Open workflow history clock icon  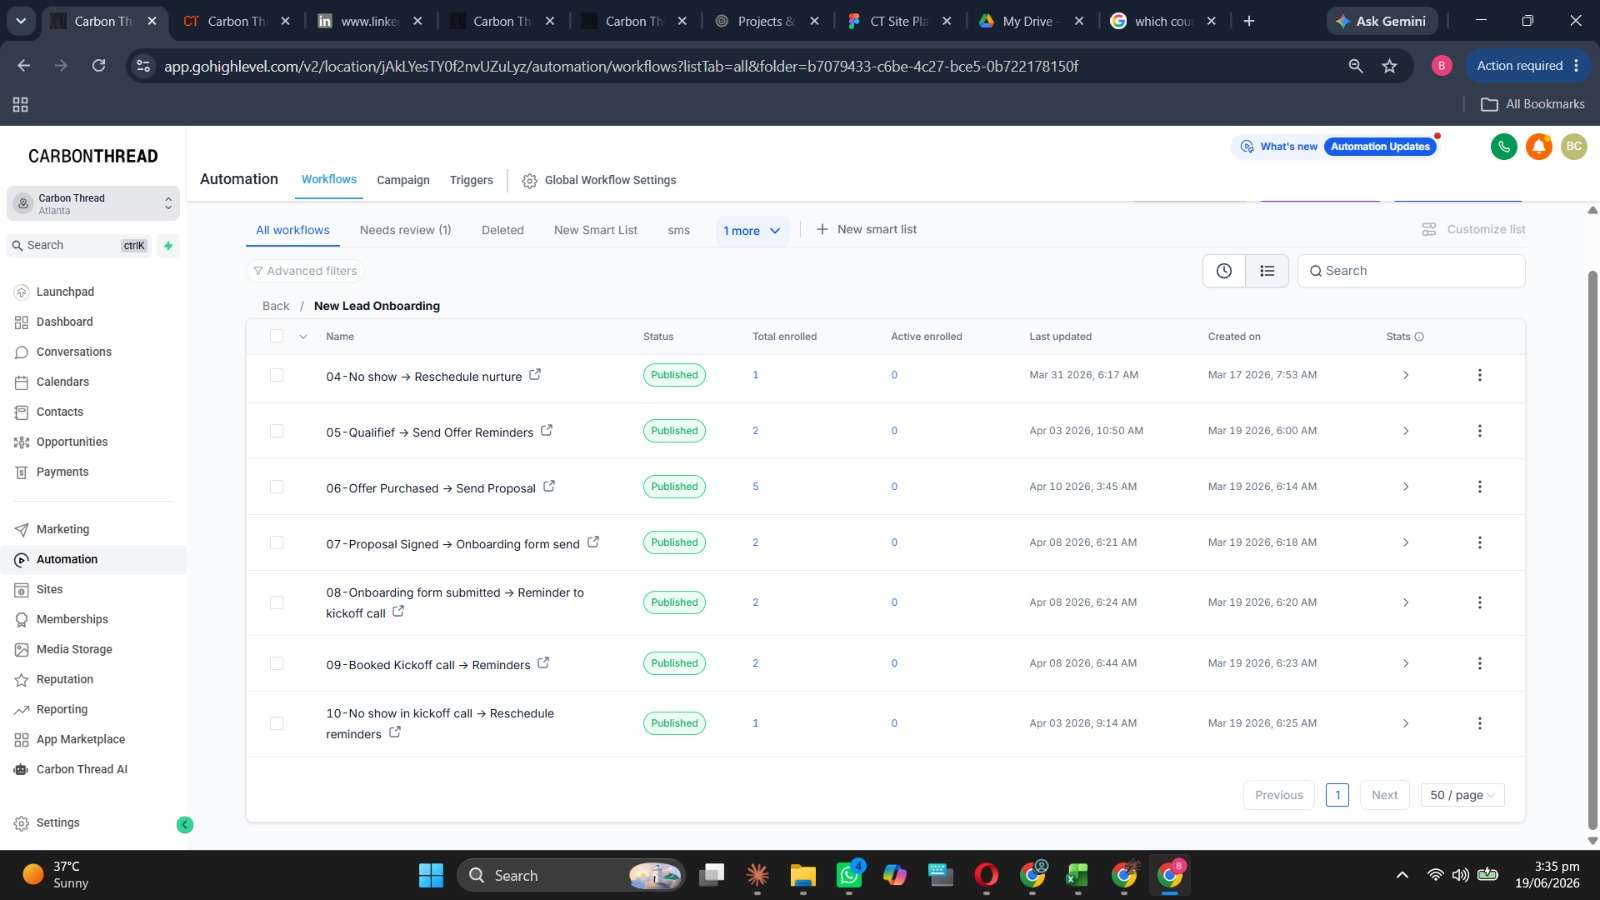[x=1224, y=271]
